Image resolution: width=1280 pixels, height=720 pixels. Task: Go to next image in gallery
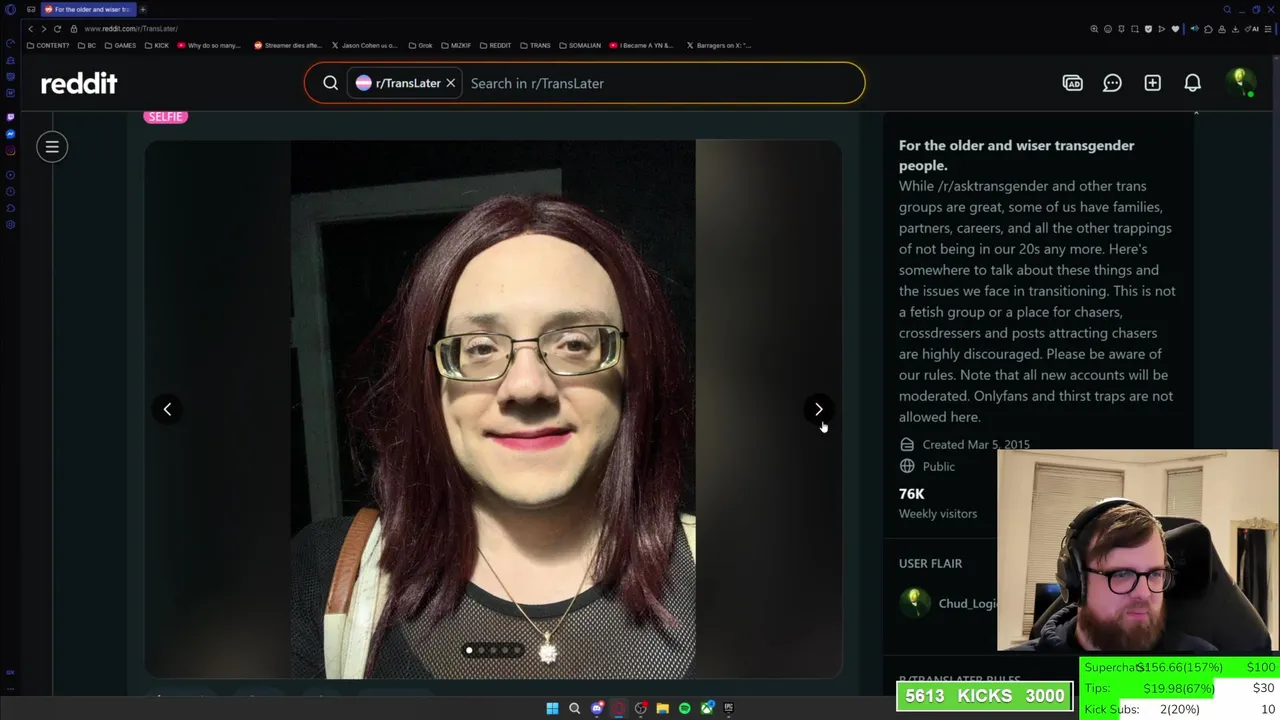818,409
